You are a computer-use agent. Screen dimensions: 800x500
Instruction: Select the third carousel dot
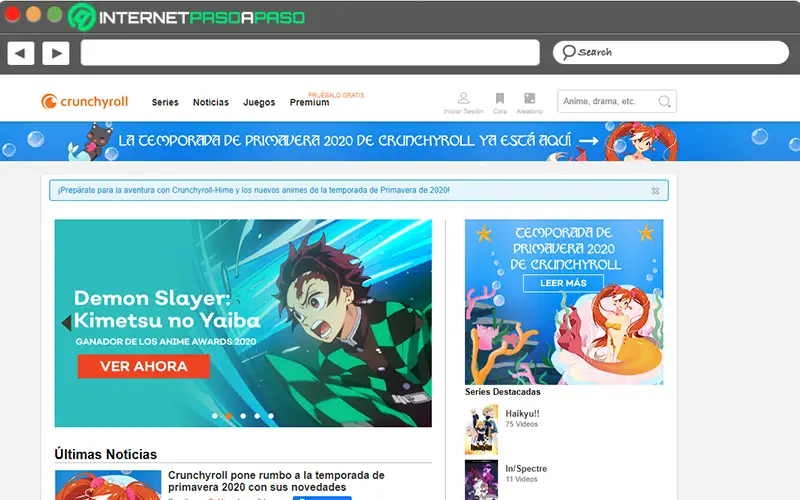tap(243, 416)
